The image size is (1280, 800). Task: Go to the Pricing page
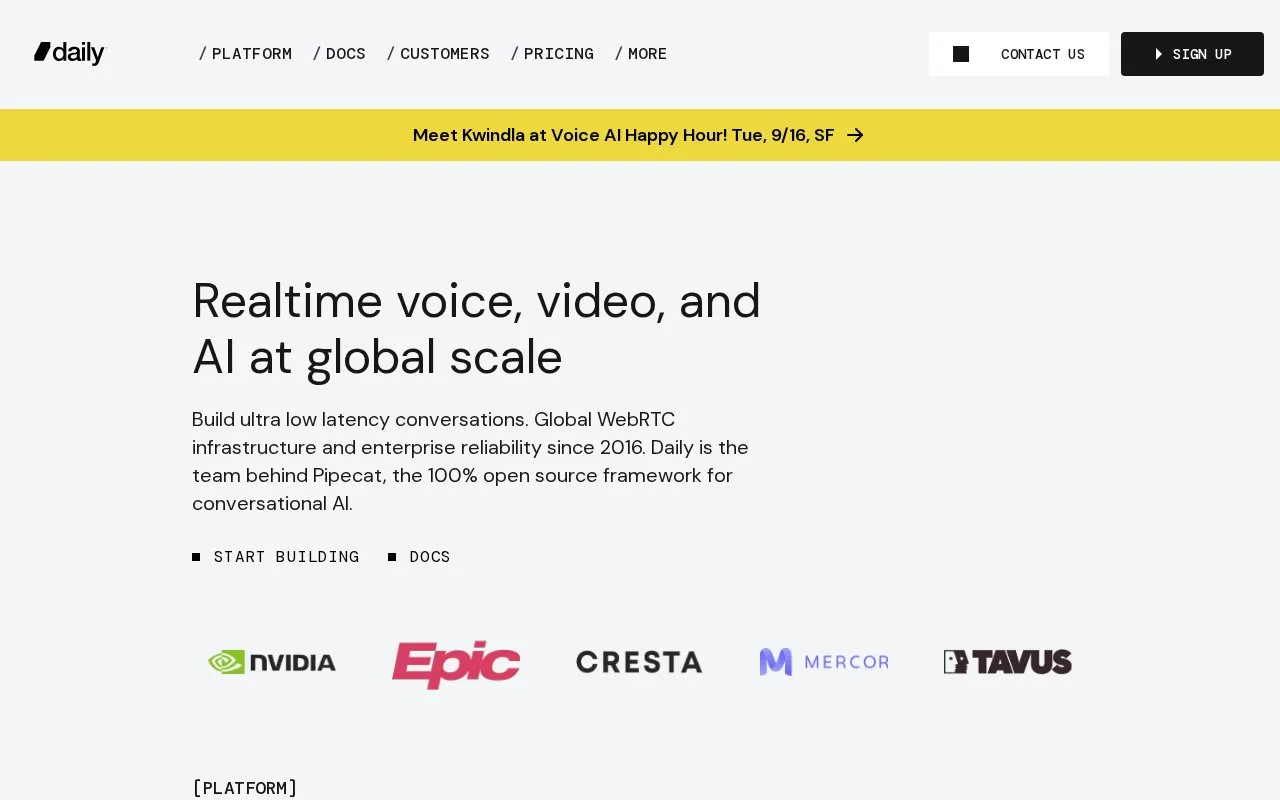[552, 54]
